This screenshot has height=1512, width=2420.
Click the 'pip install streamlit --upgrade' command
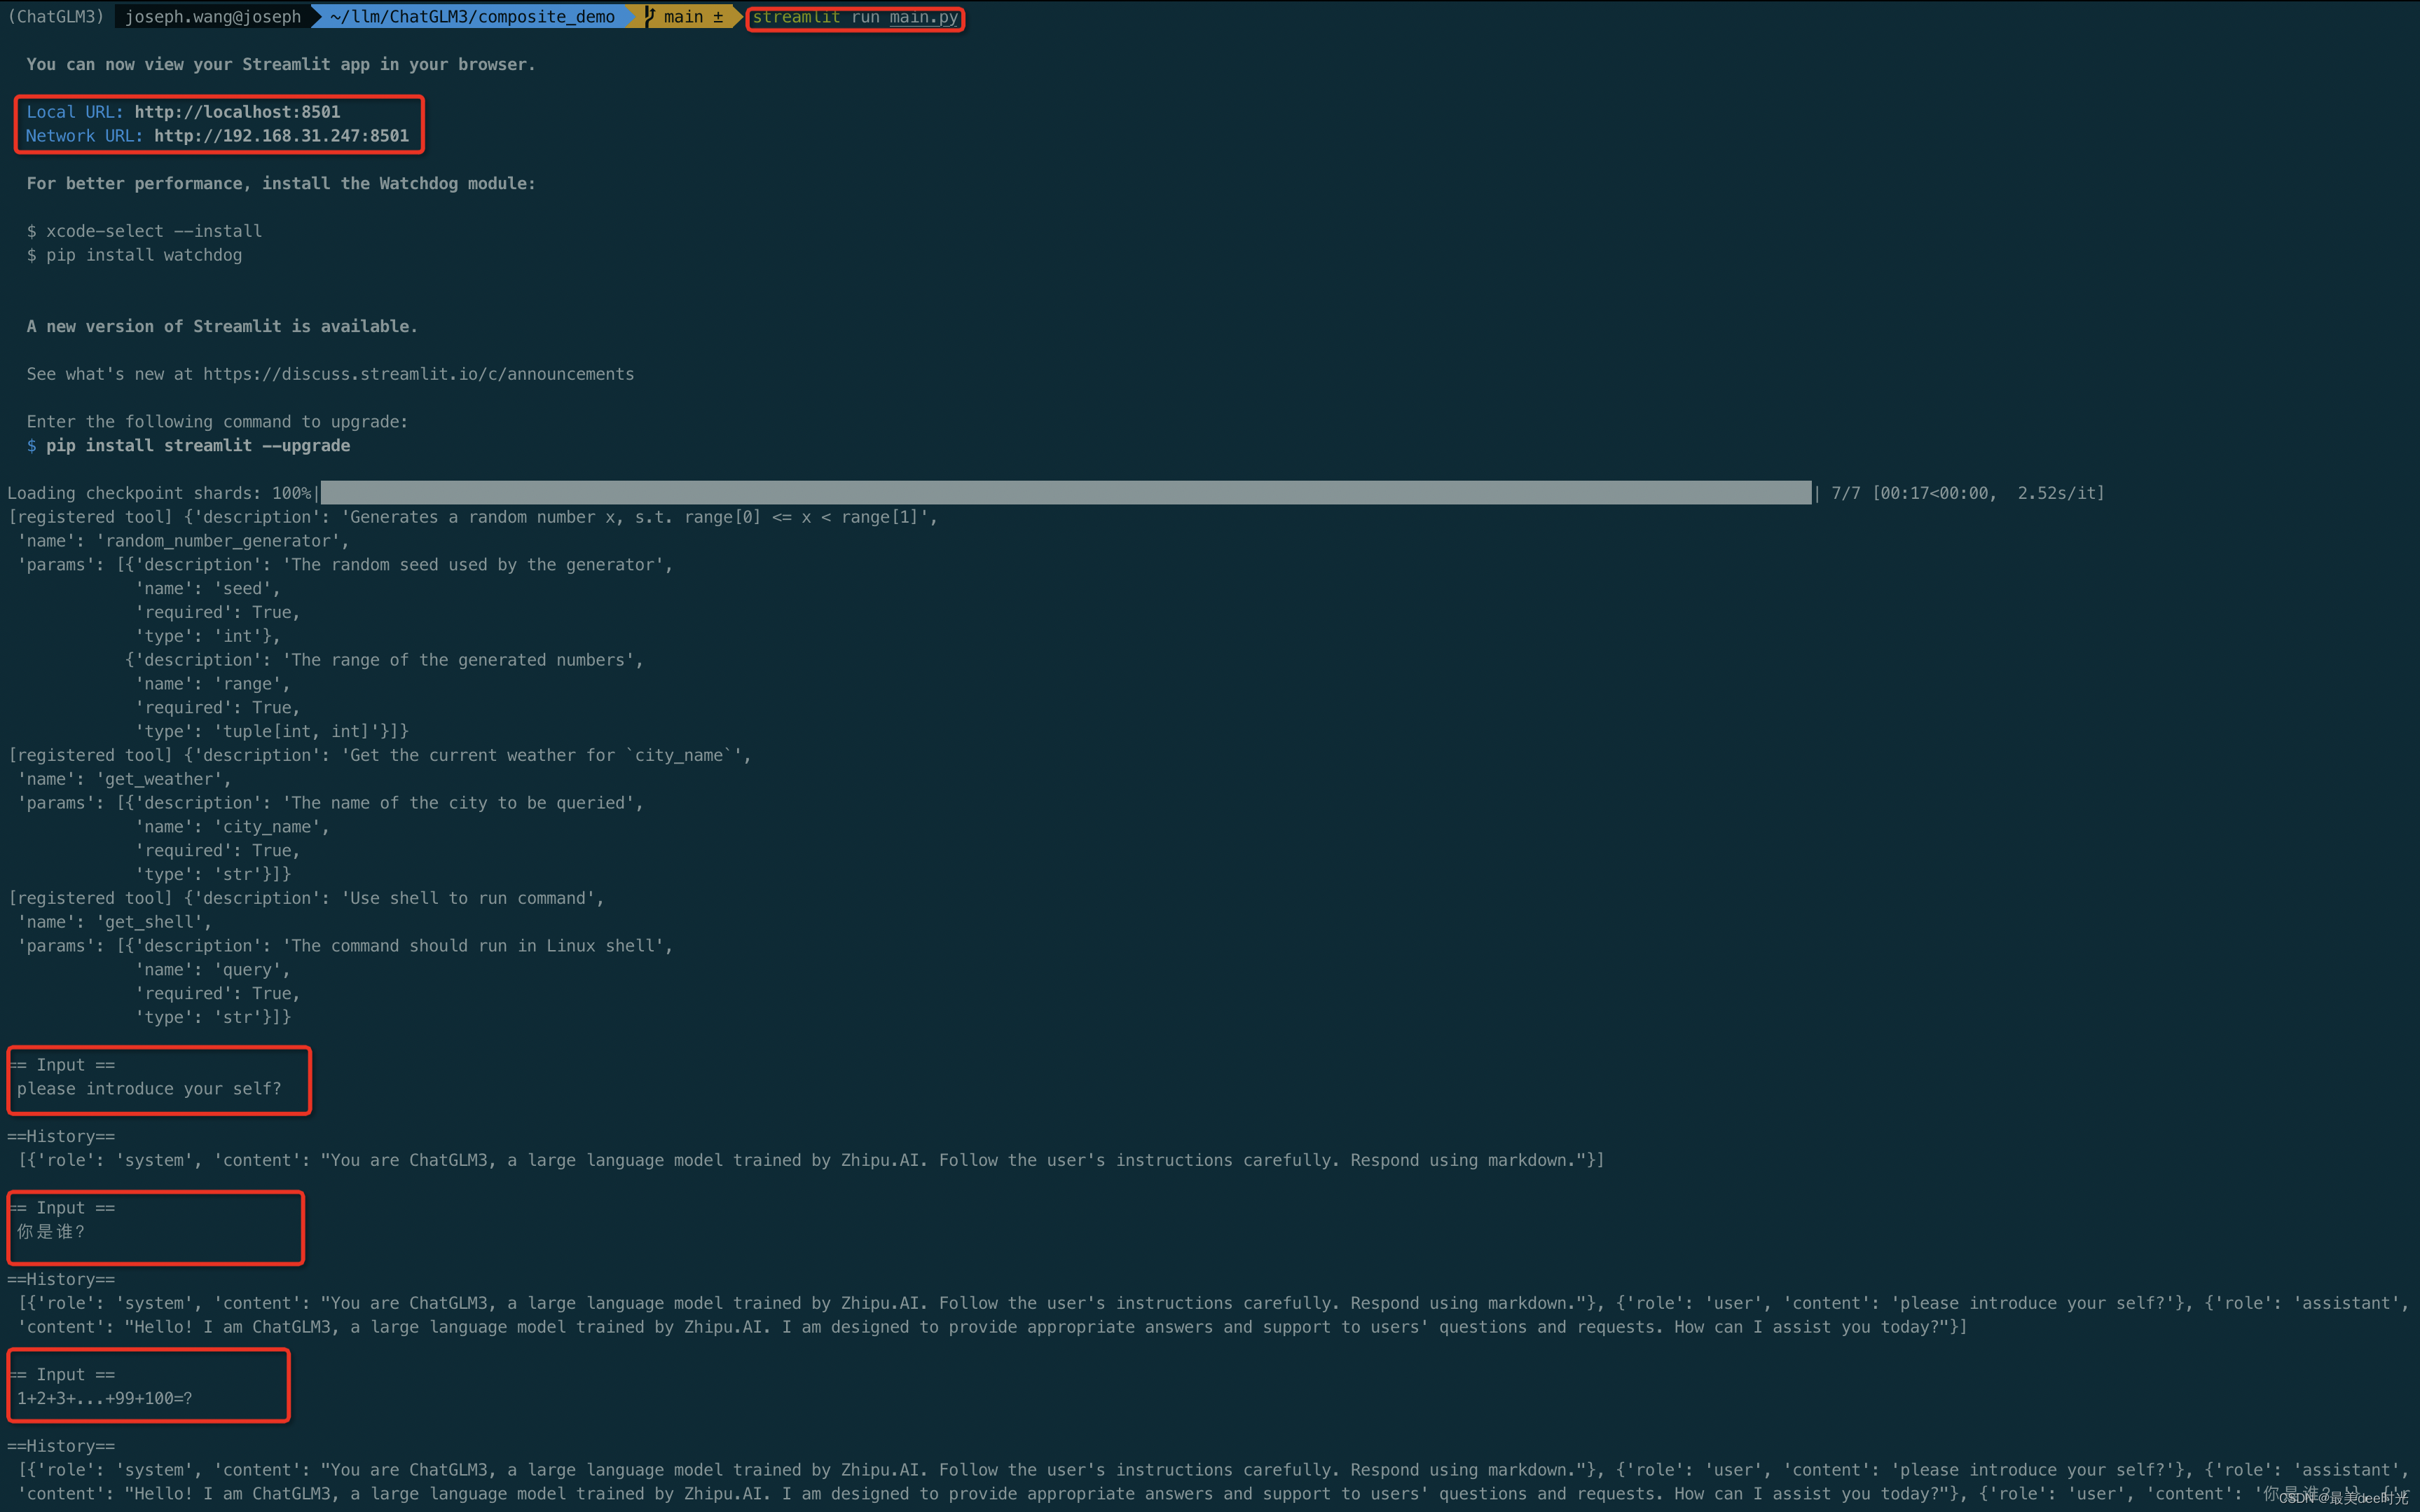point(198,446)
